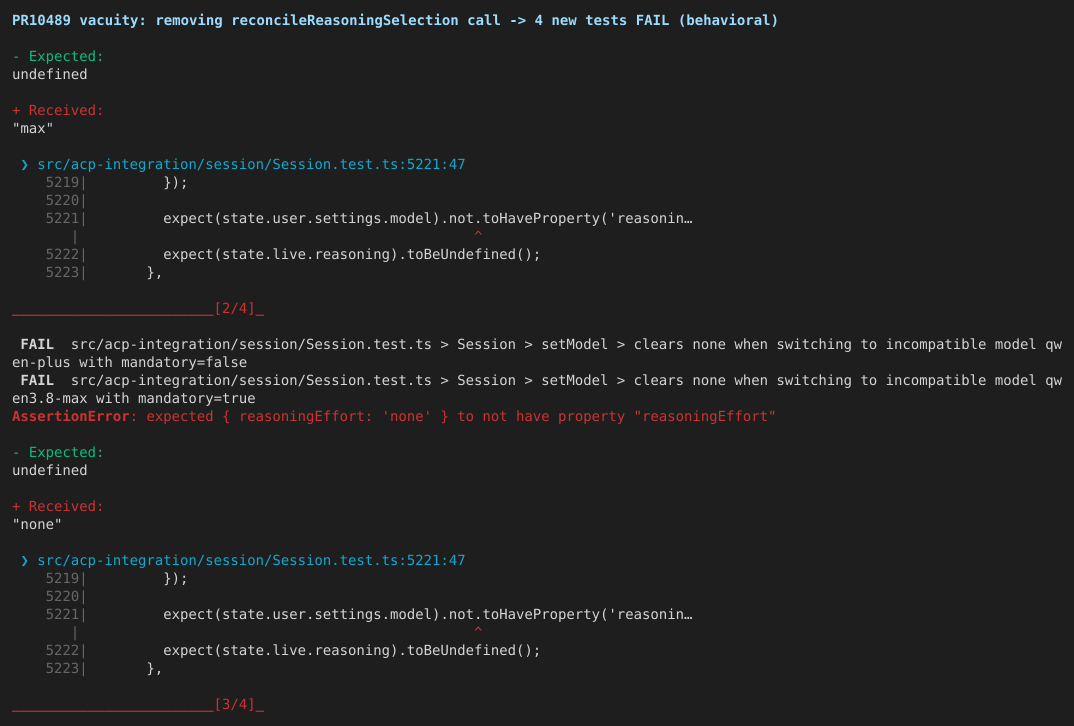Click line number 5222 in second snippet
Image resolution: width=1074 pixels, height=726 pixels.
[62, 650]
